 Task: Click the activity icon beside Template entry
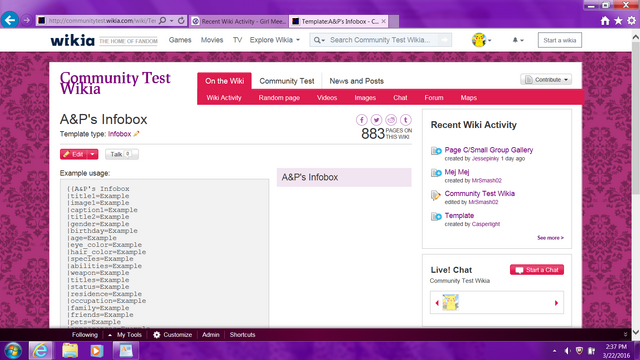[436, 216]
